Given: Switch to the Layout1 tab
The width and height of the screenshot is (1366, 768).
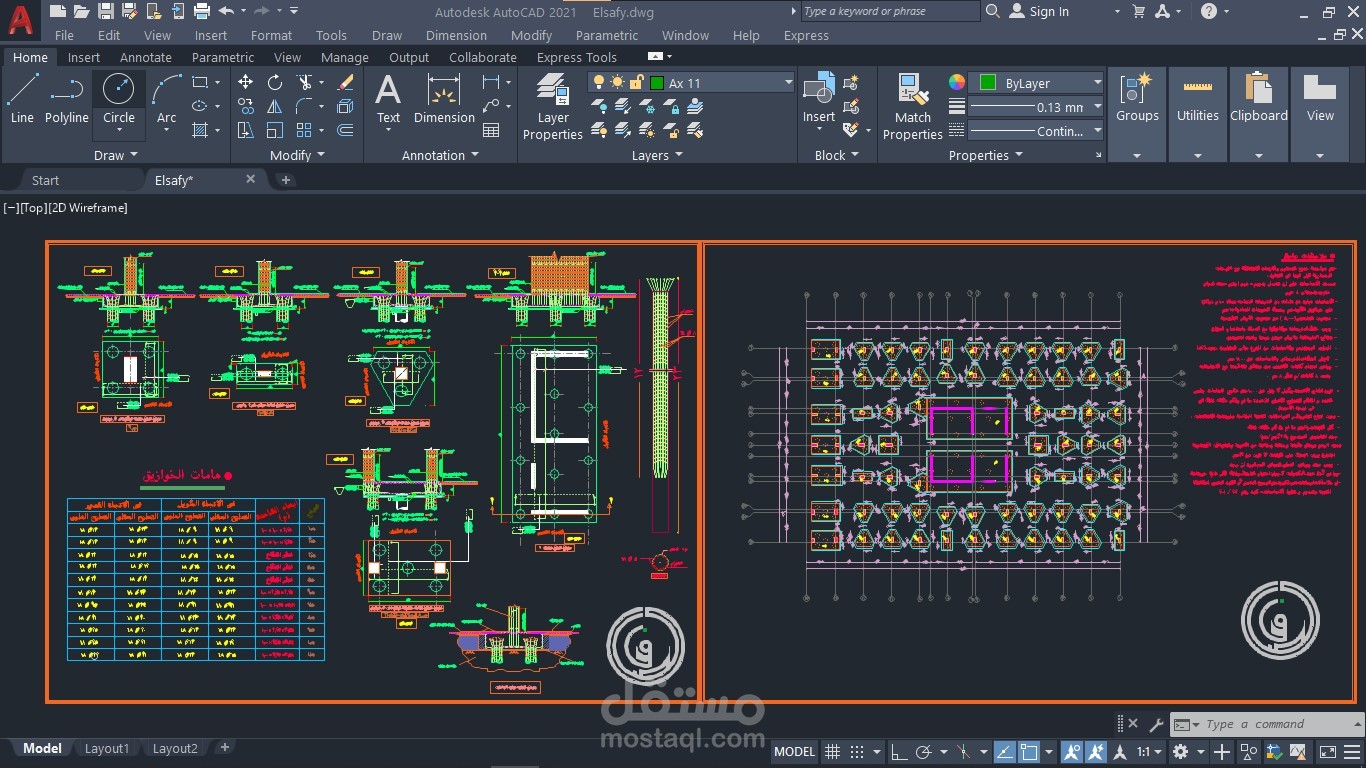Looking at the screenshot, I should click(107, 748).
